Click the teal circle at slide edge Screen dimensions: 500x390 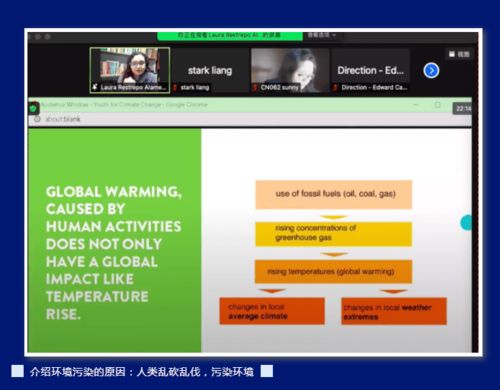[466, 223]
